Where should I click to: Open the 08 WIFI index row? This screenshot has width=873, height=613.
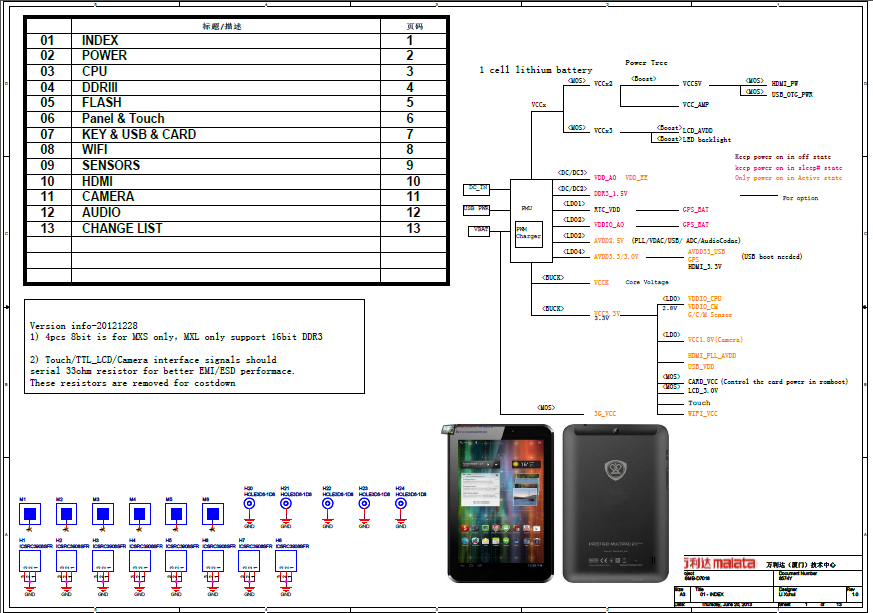click(x=96, y=150)
